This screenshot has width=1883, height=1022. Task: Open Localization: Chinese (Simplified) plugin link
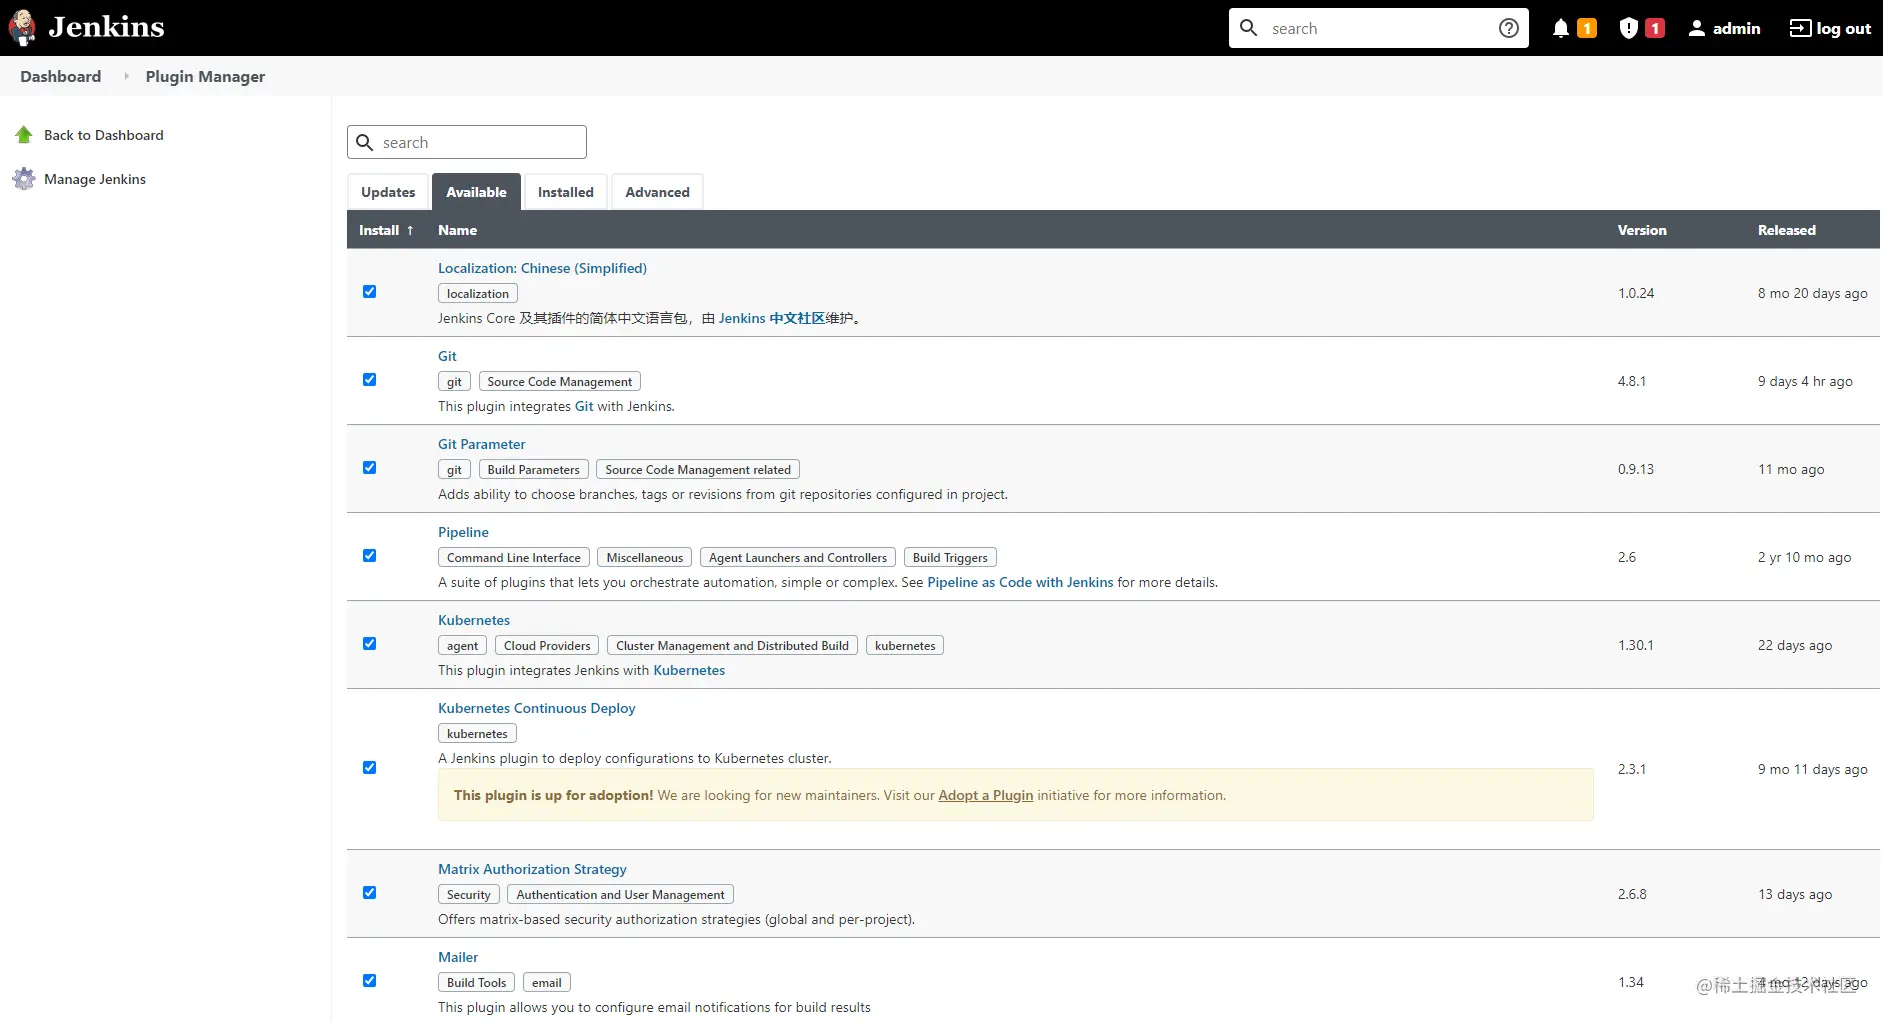(542, 268)
